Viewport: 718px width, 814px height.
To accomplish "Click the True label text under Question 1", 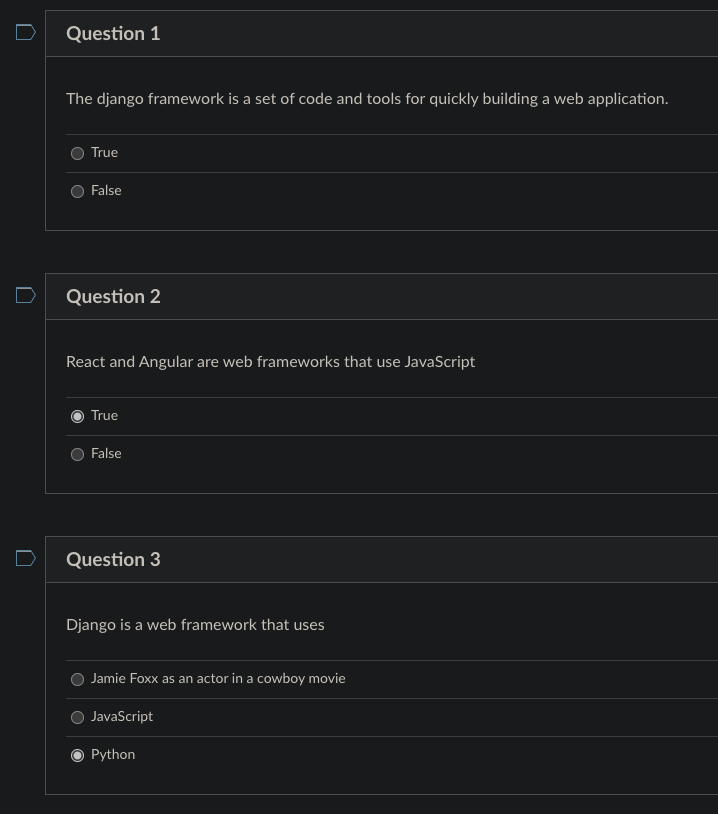I will pos(104,152).
